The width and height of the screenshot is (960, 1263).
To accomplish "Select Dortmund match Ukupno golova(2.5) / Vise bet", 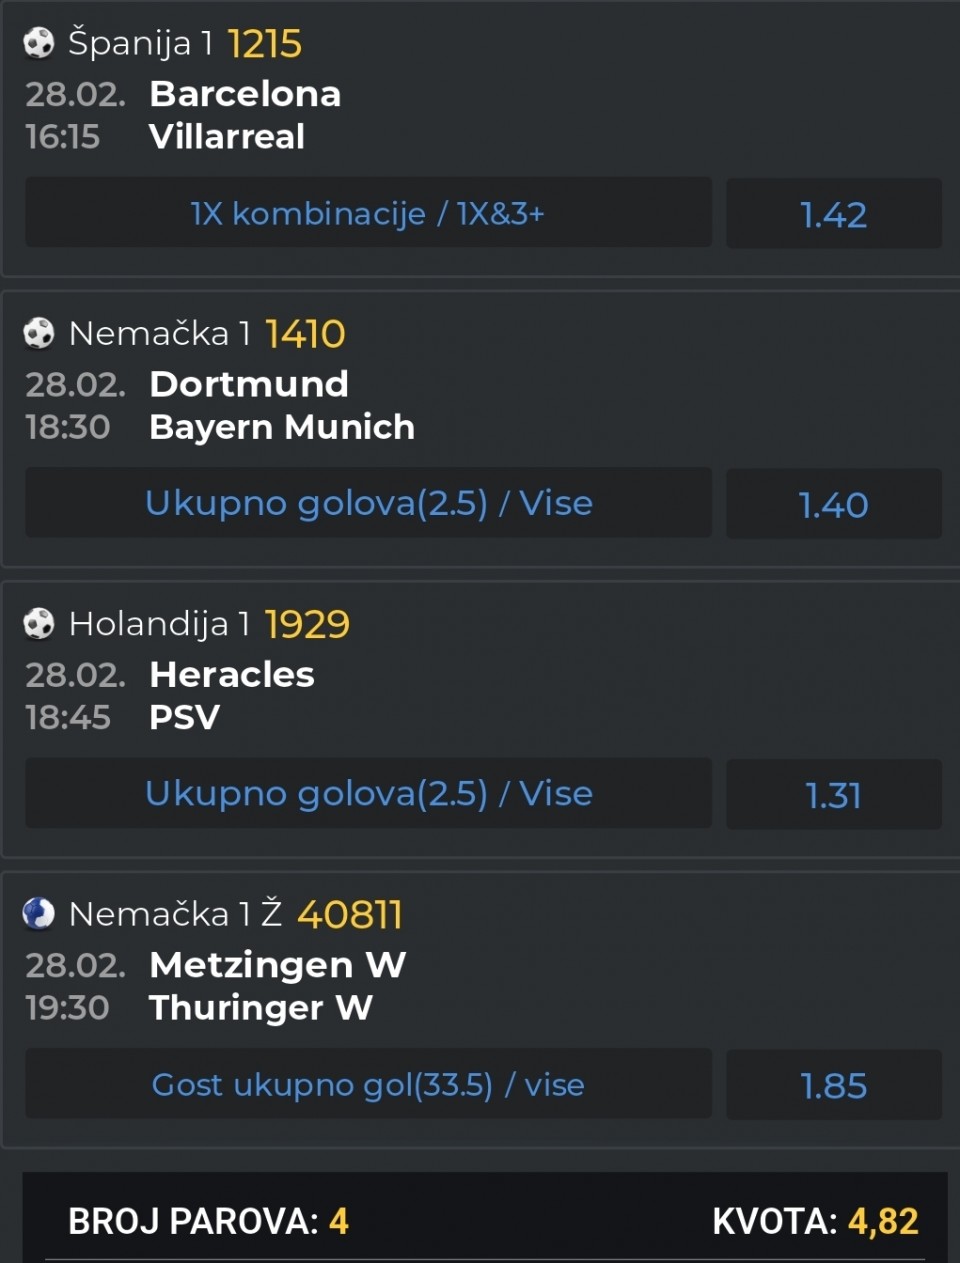I will click(x=368, y=503).
